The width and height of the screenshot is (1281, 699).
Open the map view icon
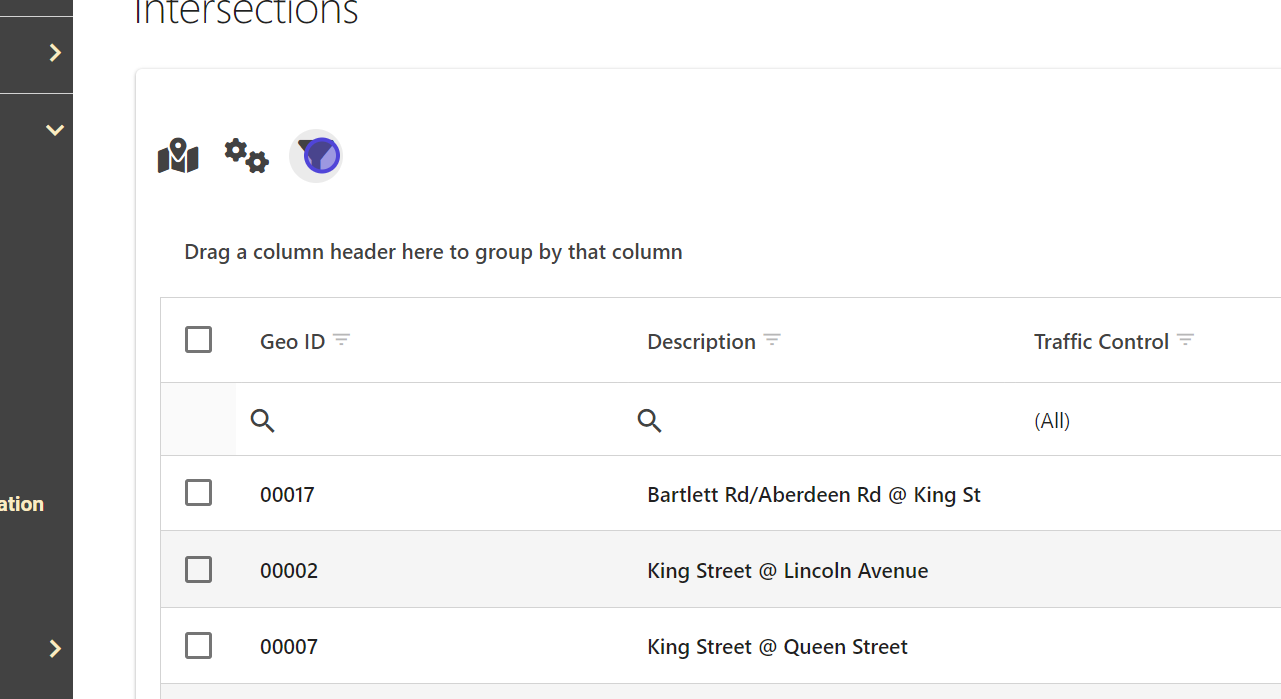178,157
